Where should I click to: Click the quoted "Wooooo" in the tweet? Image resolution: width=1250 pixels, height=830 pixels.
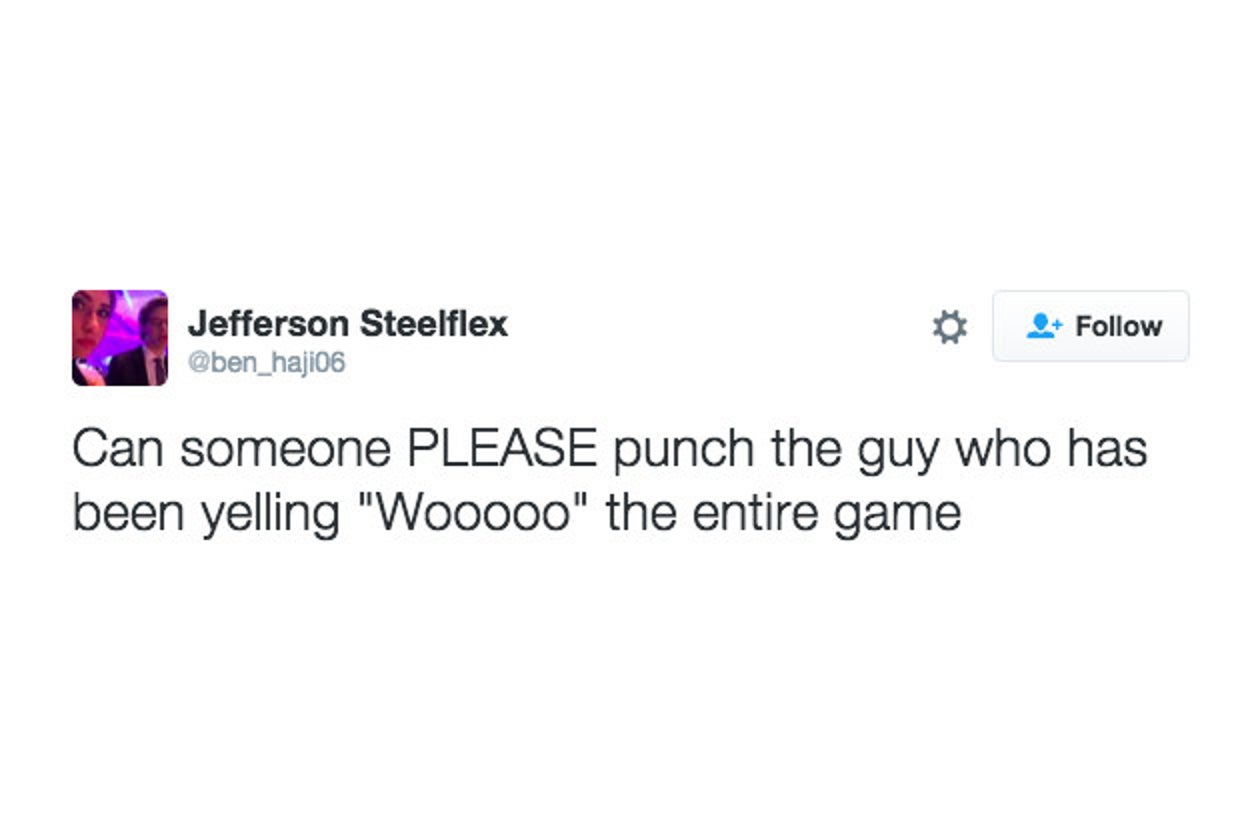point(504,513)
